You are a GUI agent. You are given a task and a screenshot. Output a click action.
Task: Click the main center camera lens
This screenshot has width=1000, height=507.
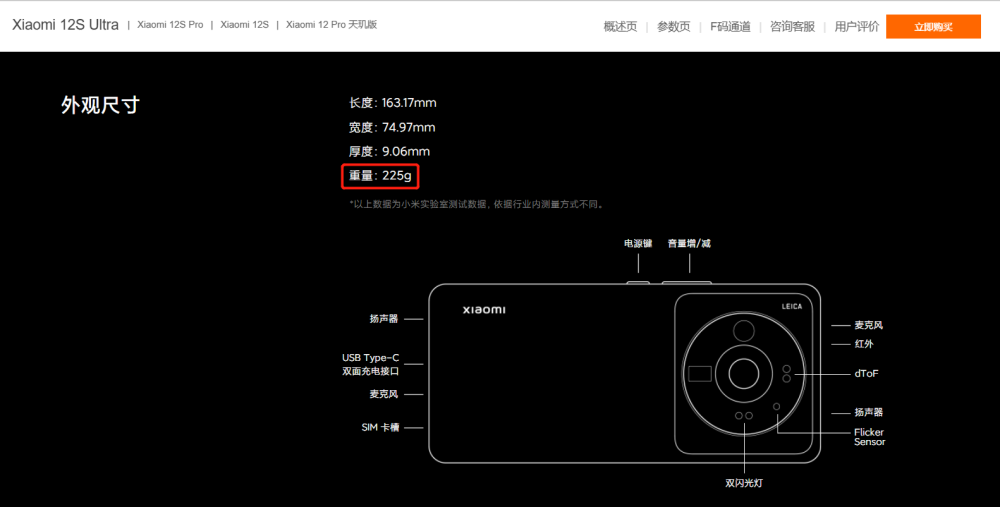click(x=744, y=373)
